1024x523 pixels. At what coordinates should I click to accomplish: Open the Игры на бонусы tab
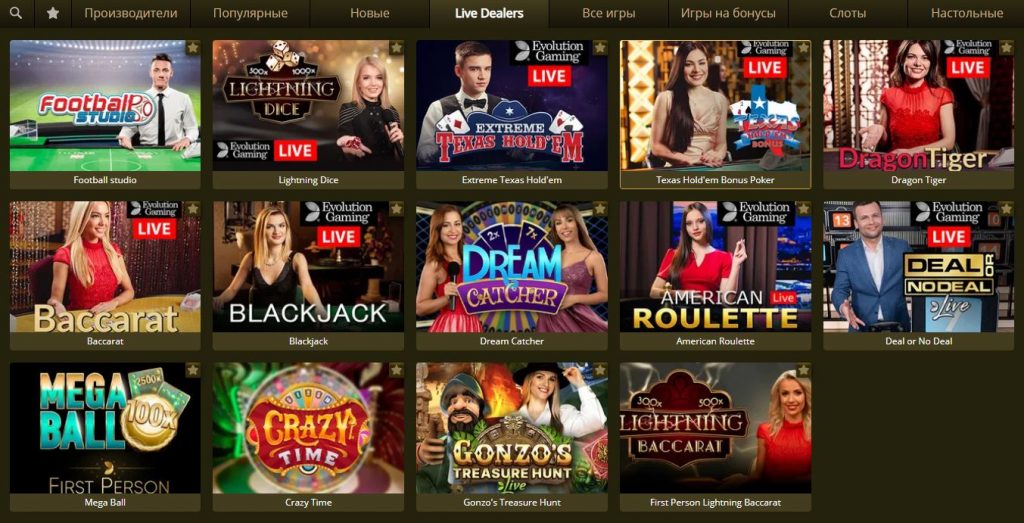[x=728, y=13]
